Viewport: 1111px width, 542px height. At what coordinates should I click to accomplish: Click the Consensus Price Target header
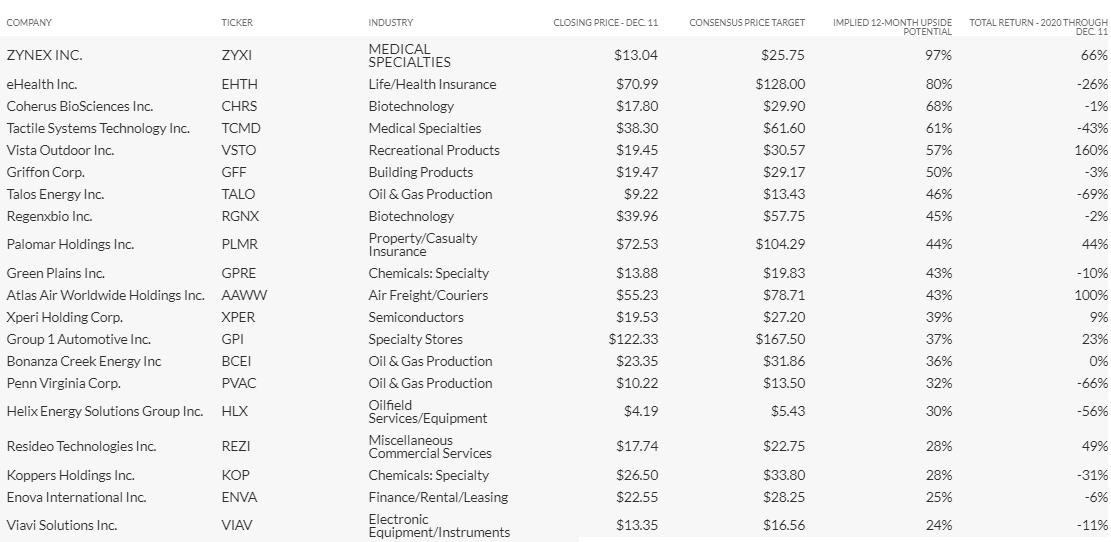tap(747, 23)
